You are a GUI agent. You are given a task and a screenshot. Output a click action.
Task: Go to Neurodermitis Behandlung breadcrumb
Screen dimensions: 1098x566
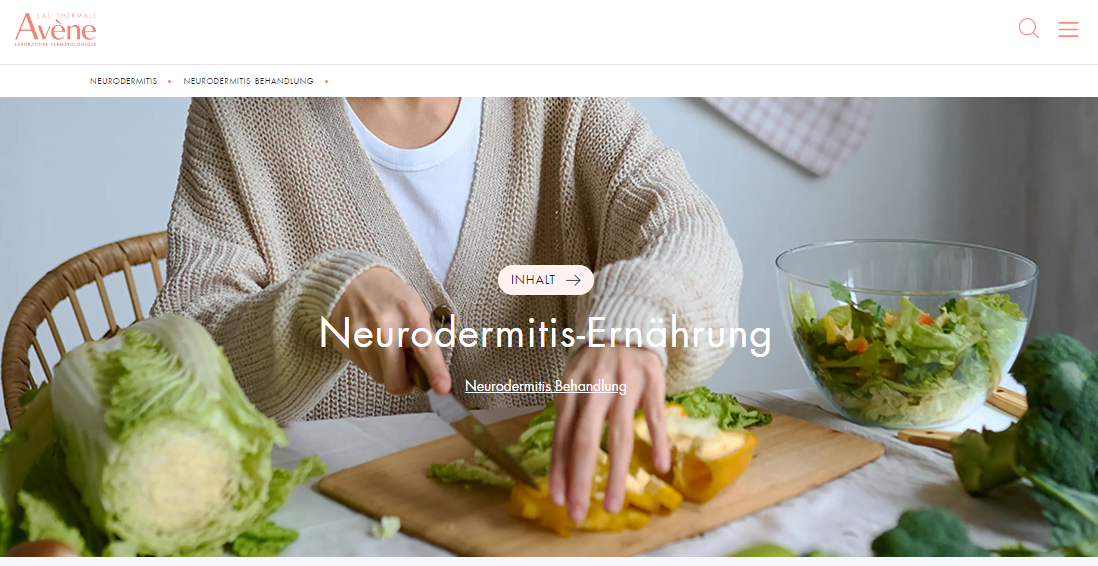pos(248,81)
